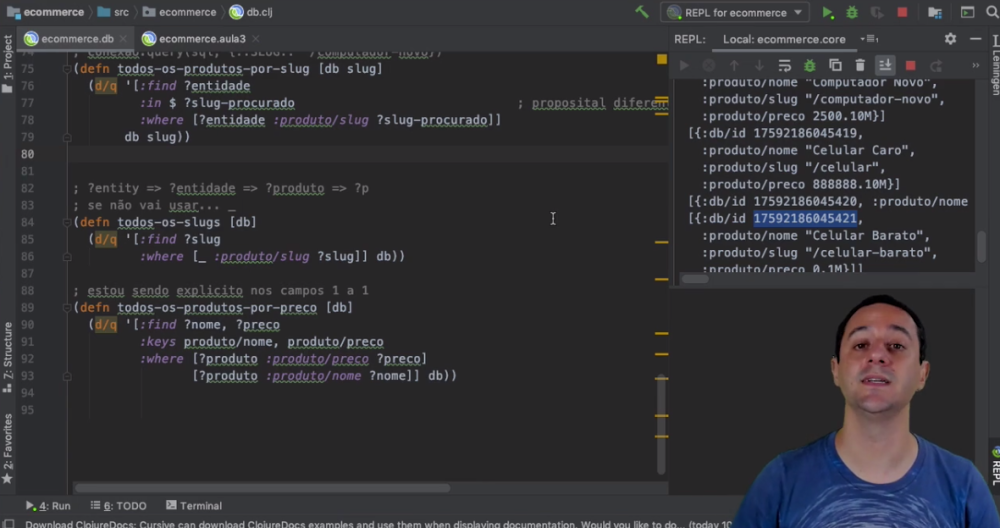The height and width of the screenshot is (528, 1000).
Task: Click fold end marker at line 93
Action: point(67,376)
